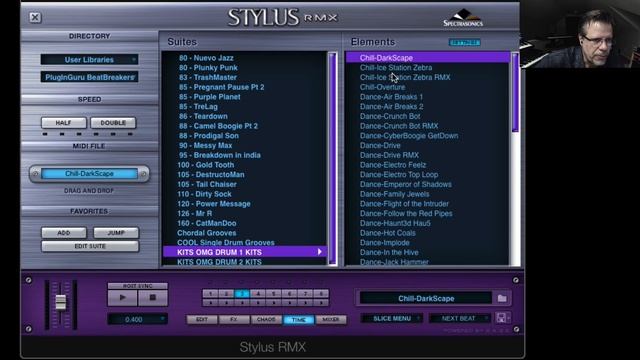Click the Chill-DarkScape name display at bottom
The image size is (640, 360).
pos(426,298)
